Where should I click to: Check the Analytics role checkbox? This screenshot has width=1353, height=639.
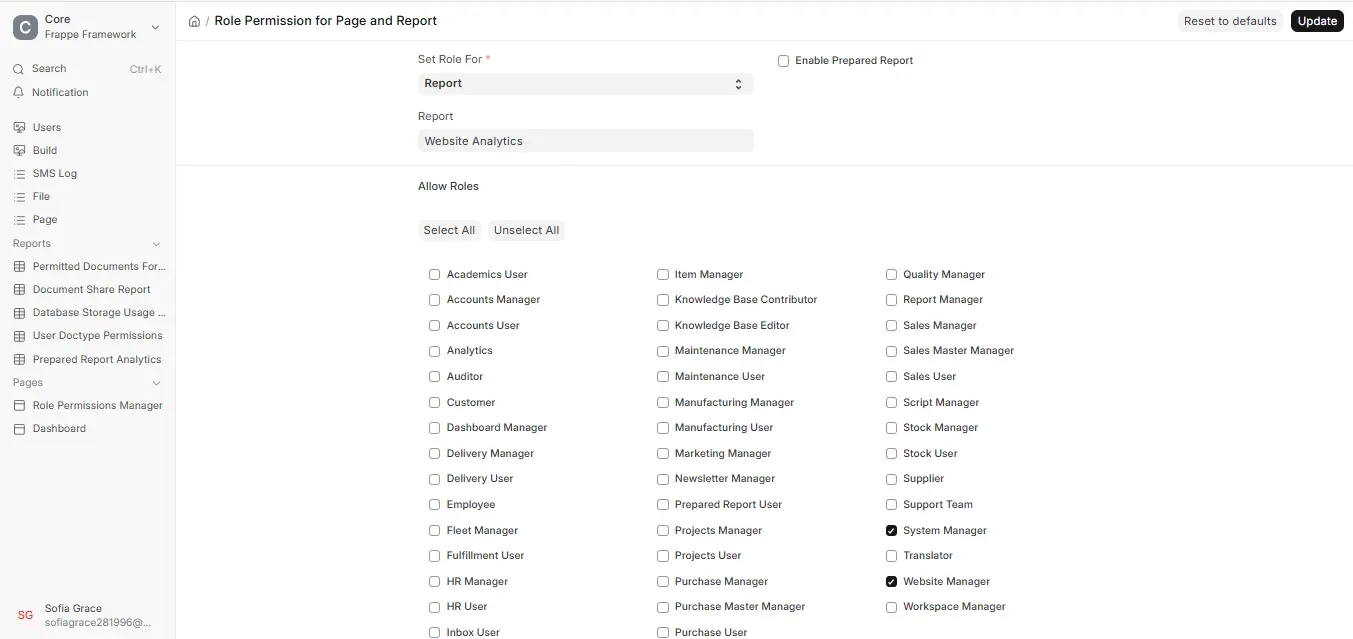pyautogui.click(x=434, y=350)
